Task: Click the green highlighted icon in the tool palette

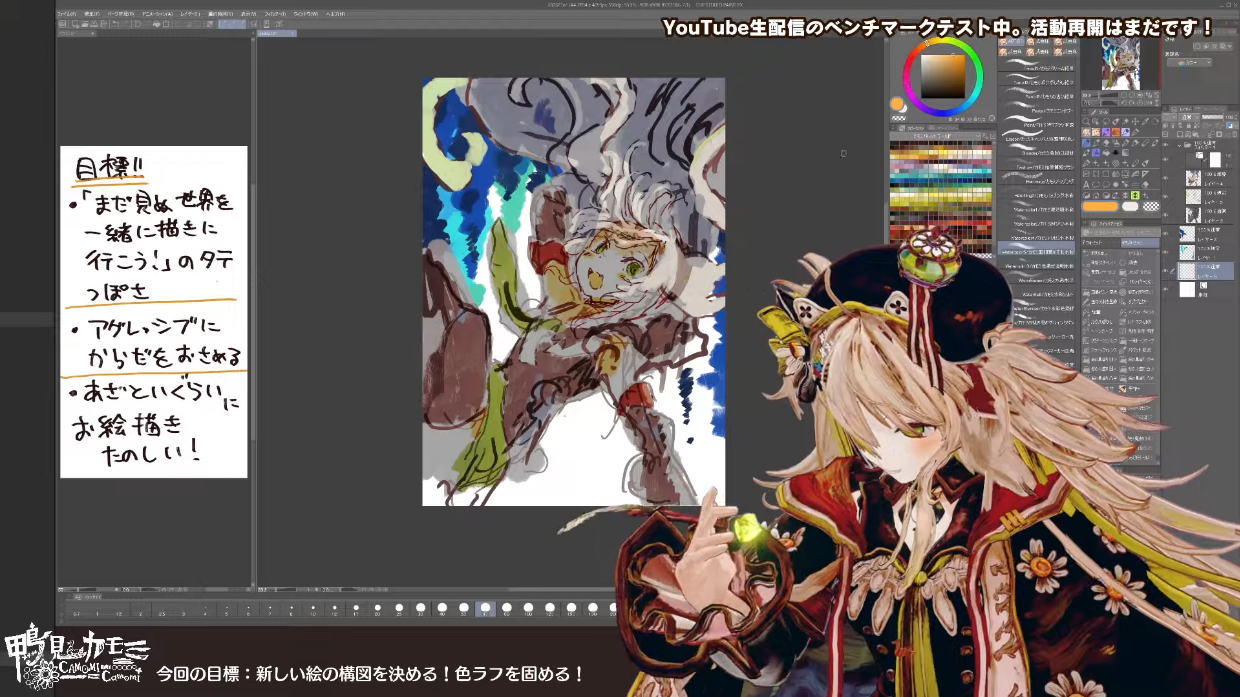Action: click(x=1134, y=195)
